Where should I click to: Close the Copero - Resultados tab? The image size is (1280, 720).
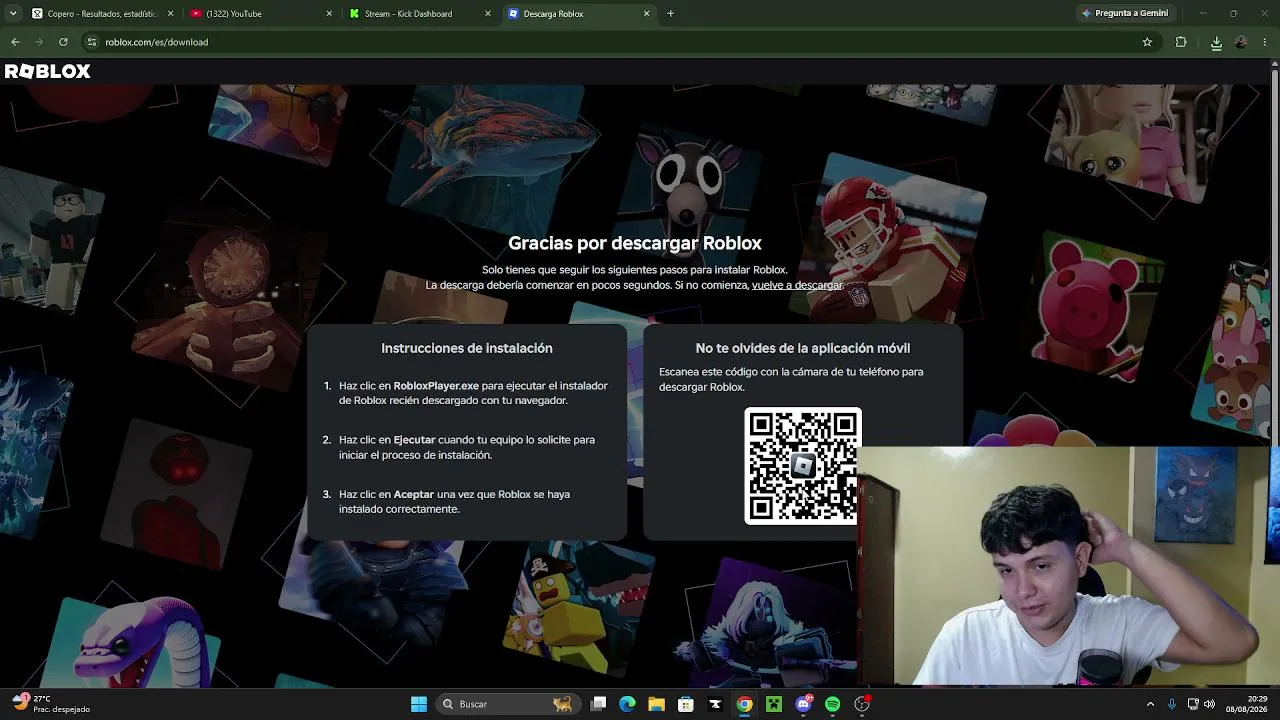(x=171, y=14)
